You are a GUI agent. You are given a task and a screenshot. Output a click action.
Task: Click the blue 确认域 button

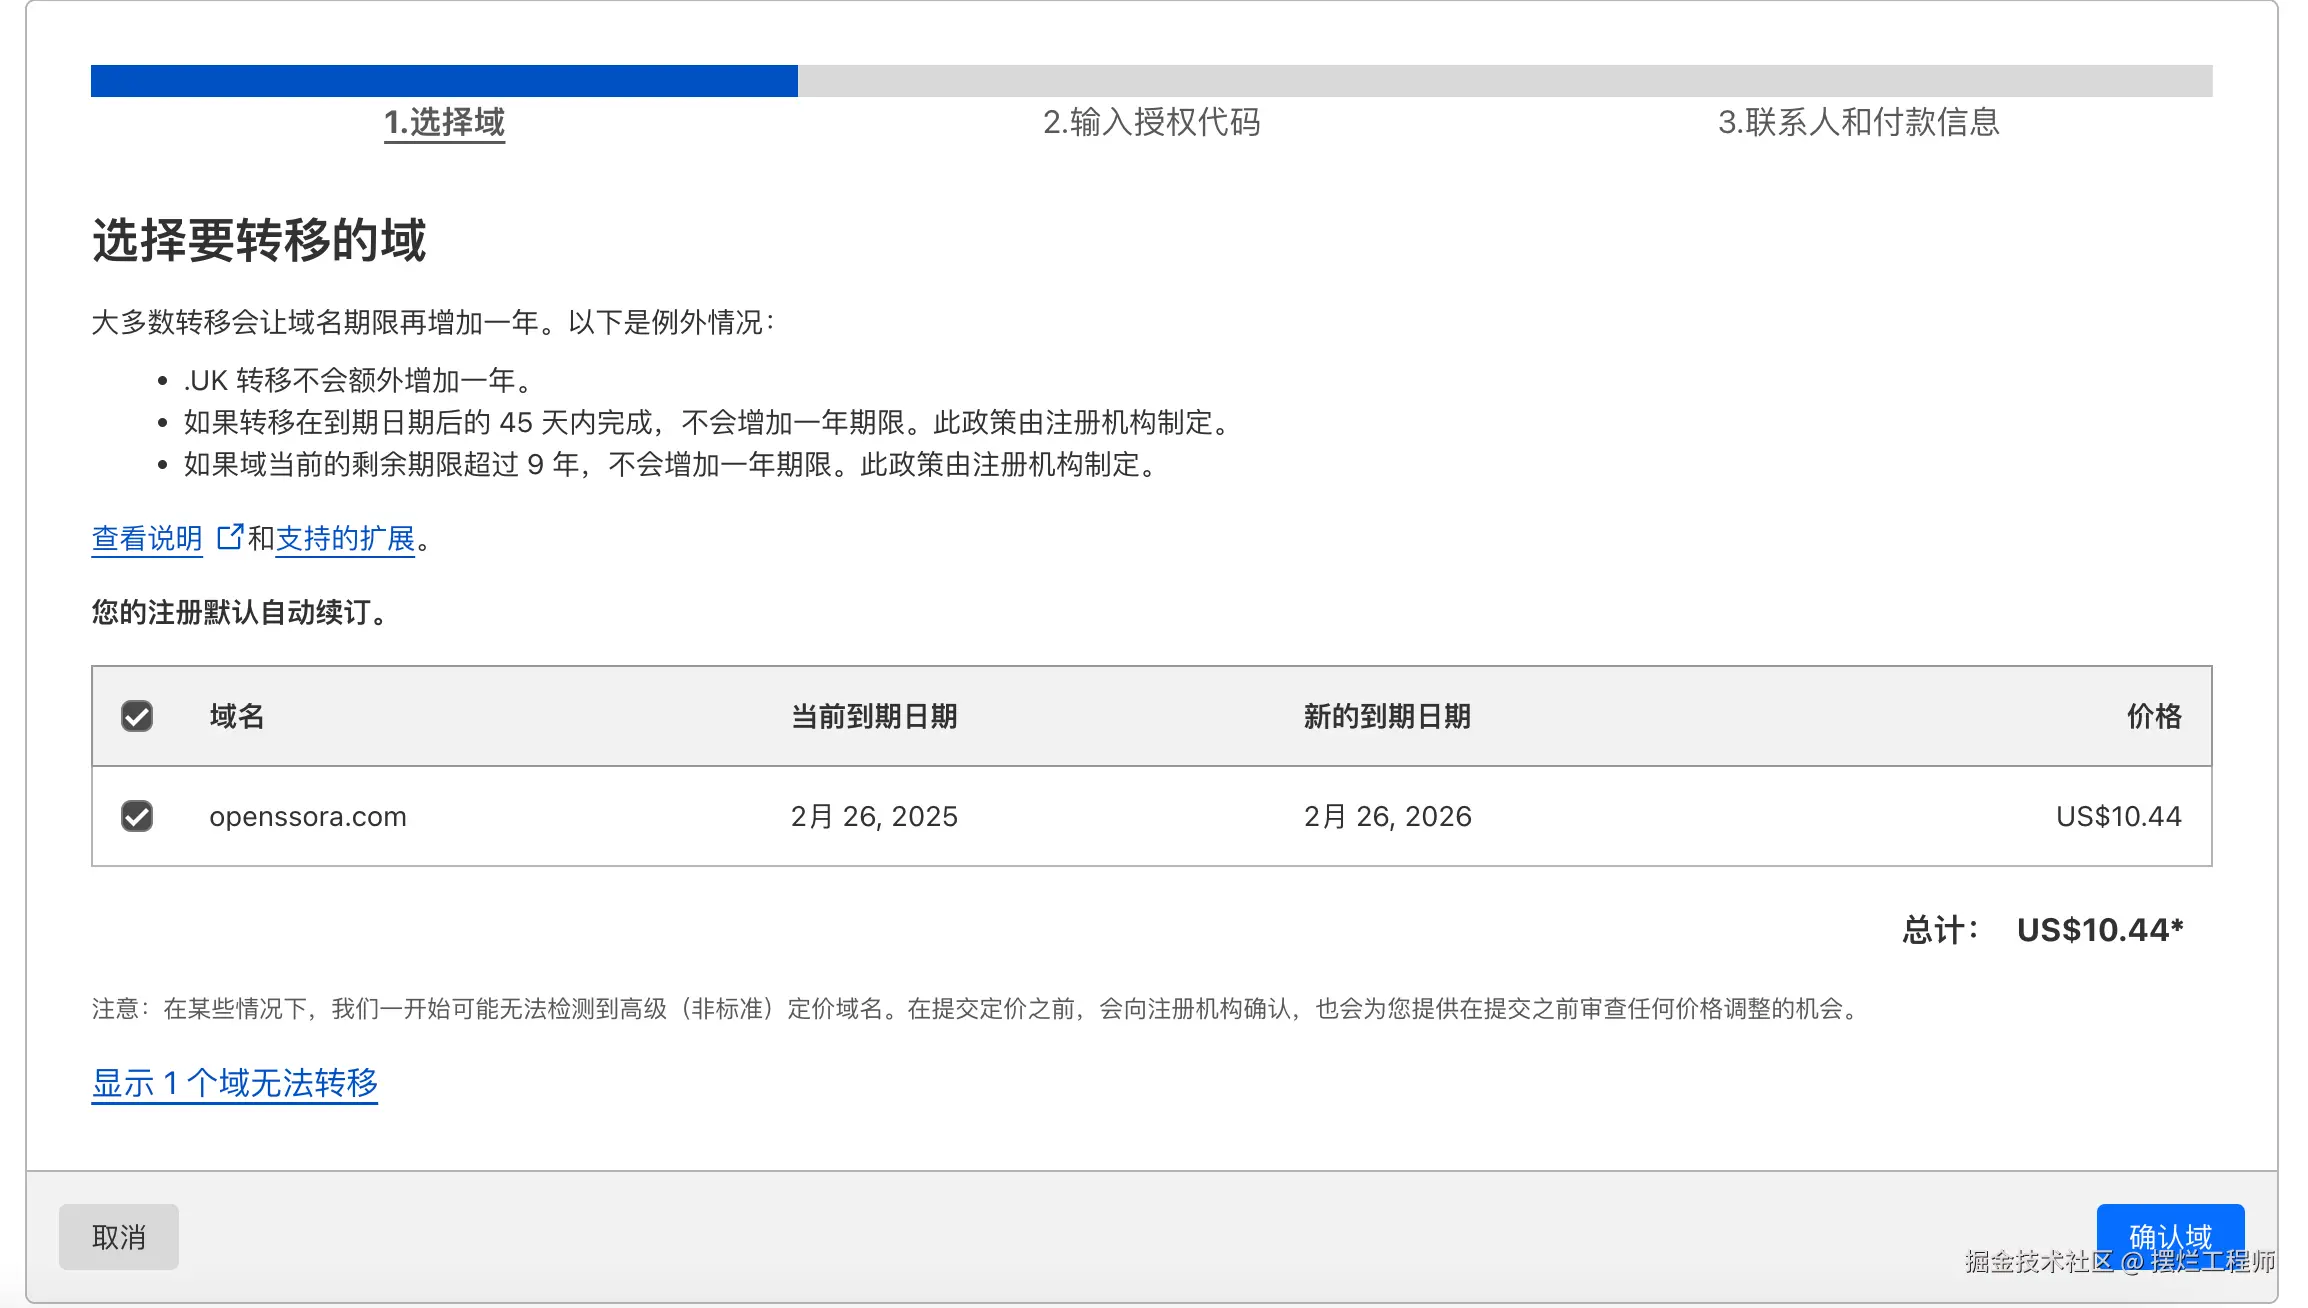[2170, 1237]
